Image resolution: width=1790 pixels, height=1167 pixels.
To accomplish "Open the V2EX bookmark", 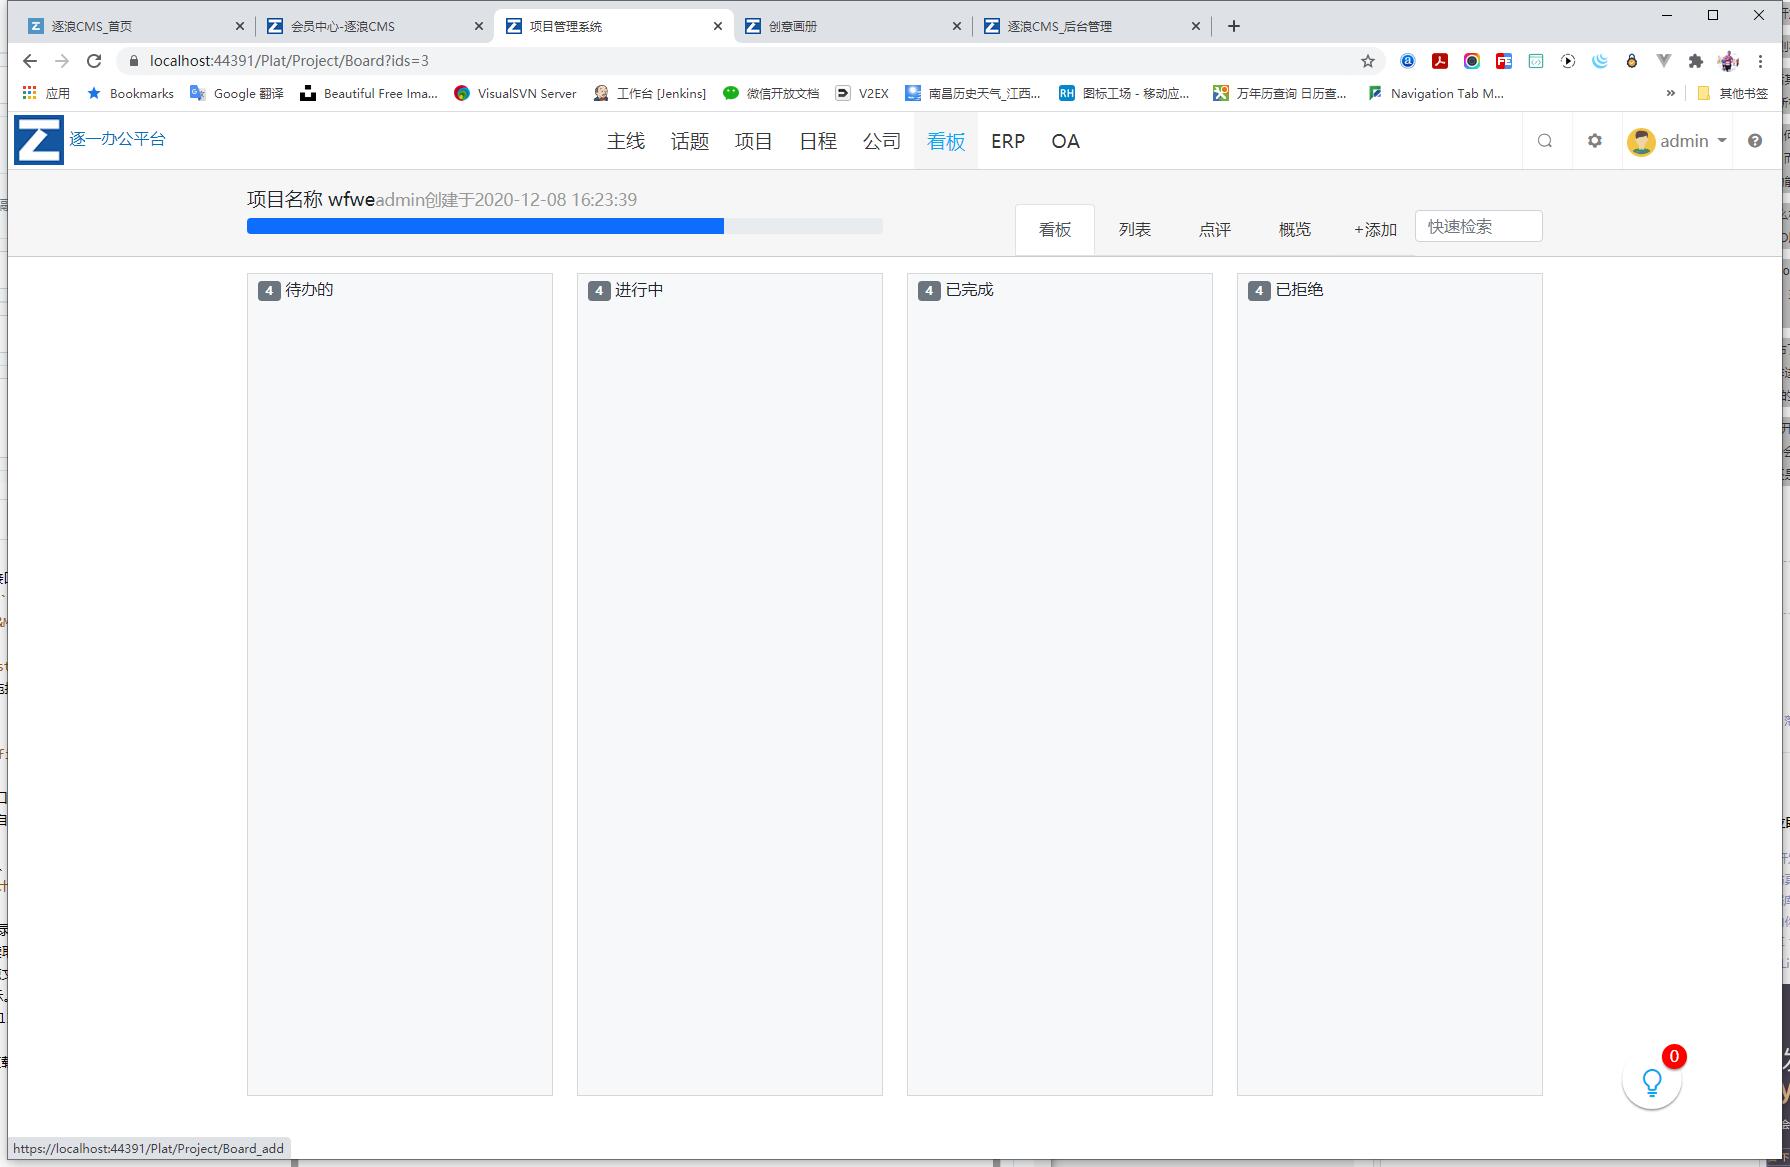I will [x=862, y=93].
